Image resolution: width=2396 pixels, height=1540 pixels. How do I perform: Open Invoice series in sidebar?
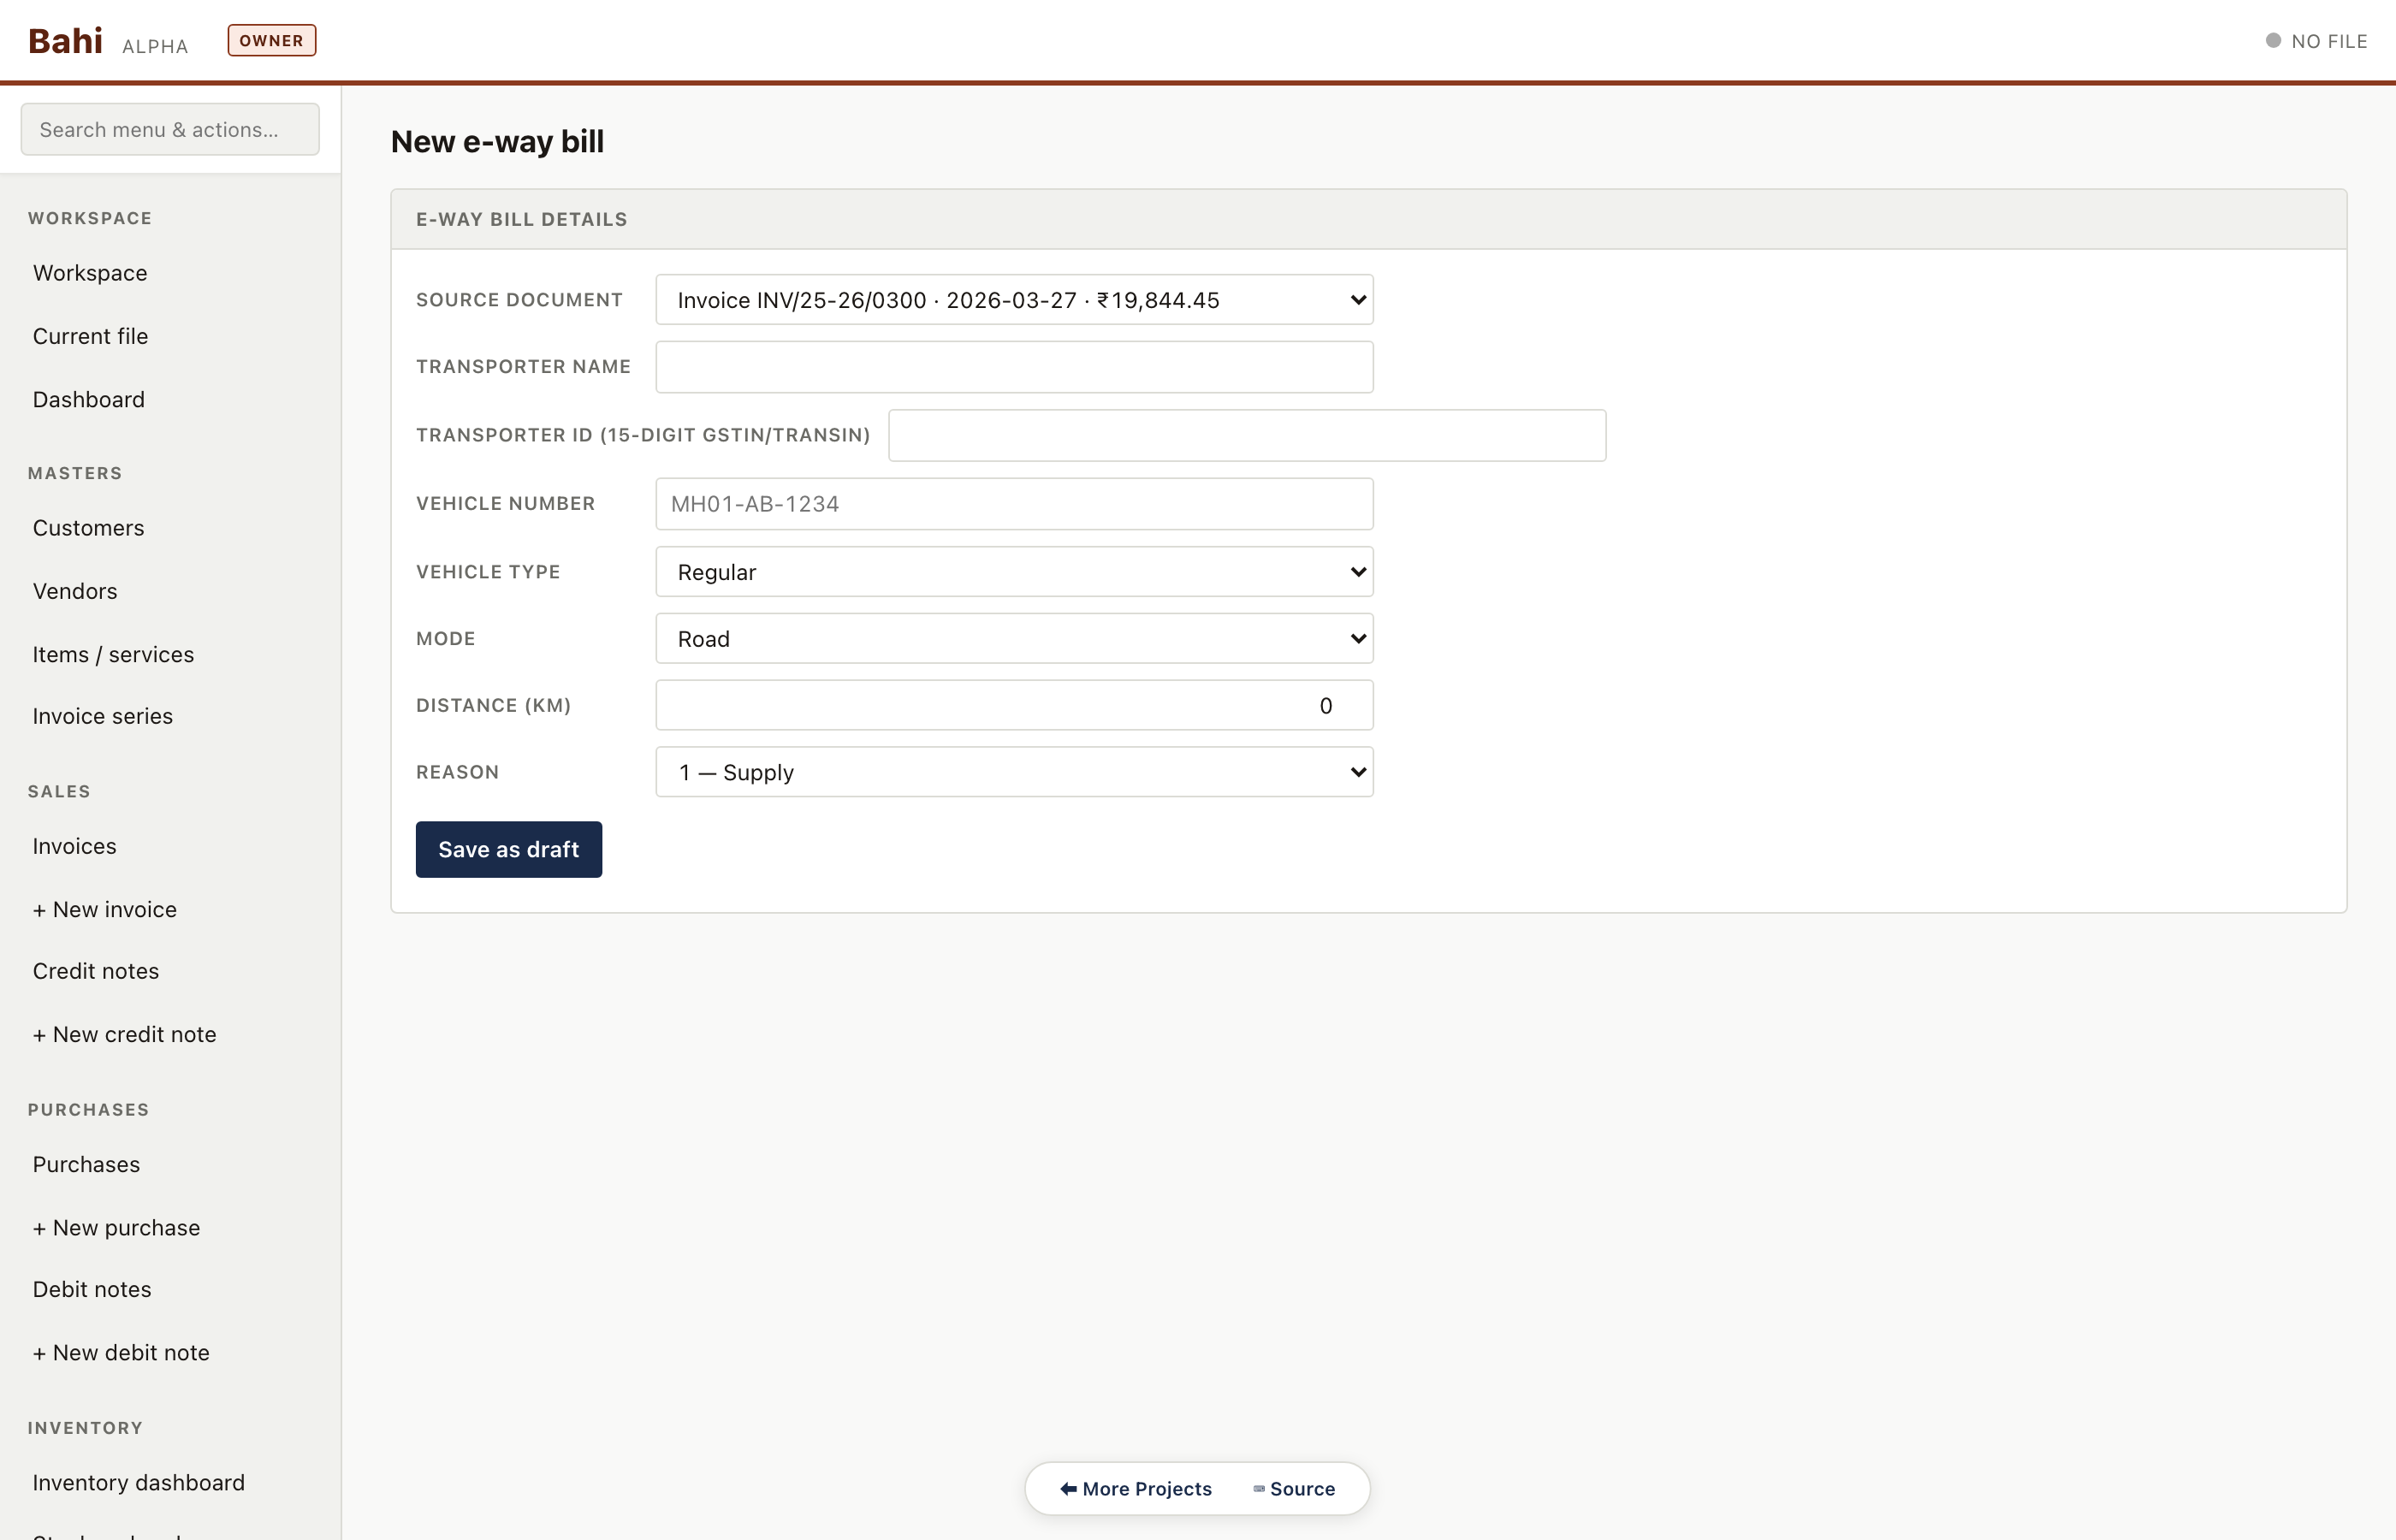(103, 716)
